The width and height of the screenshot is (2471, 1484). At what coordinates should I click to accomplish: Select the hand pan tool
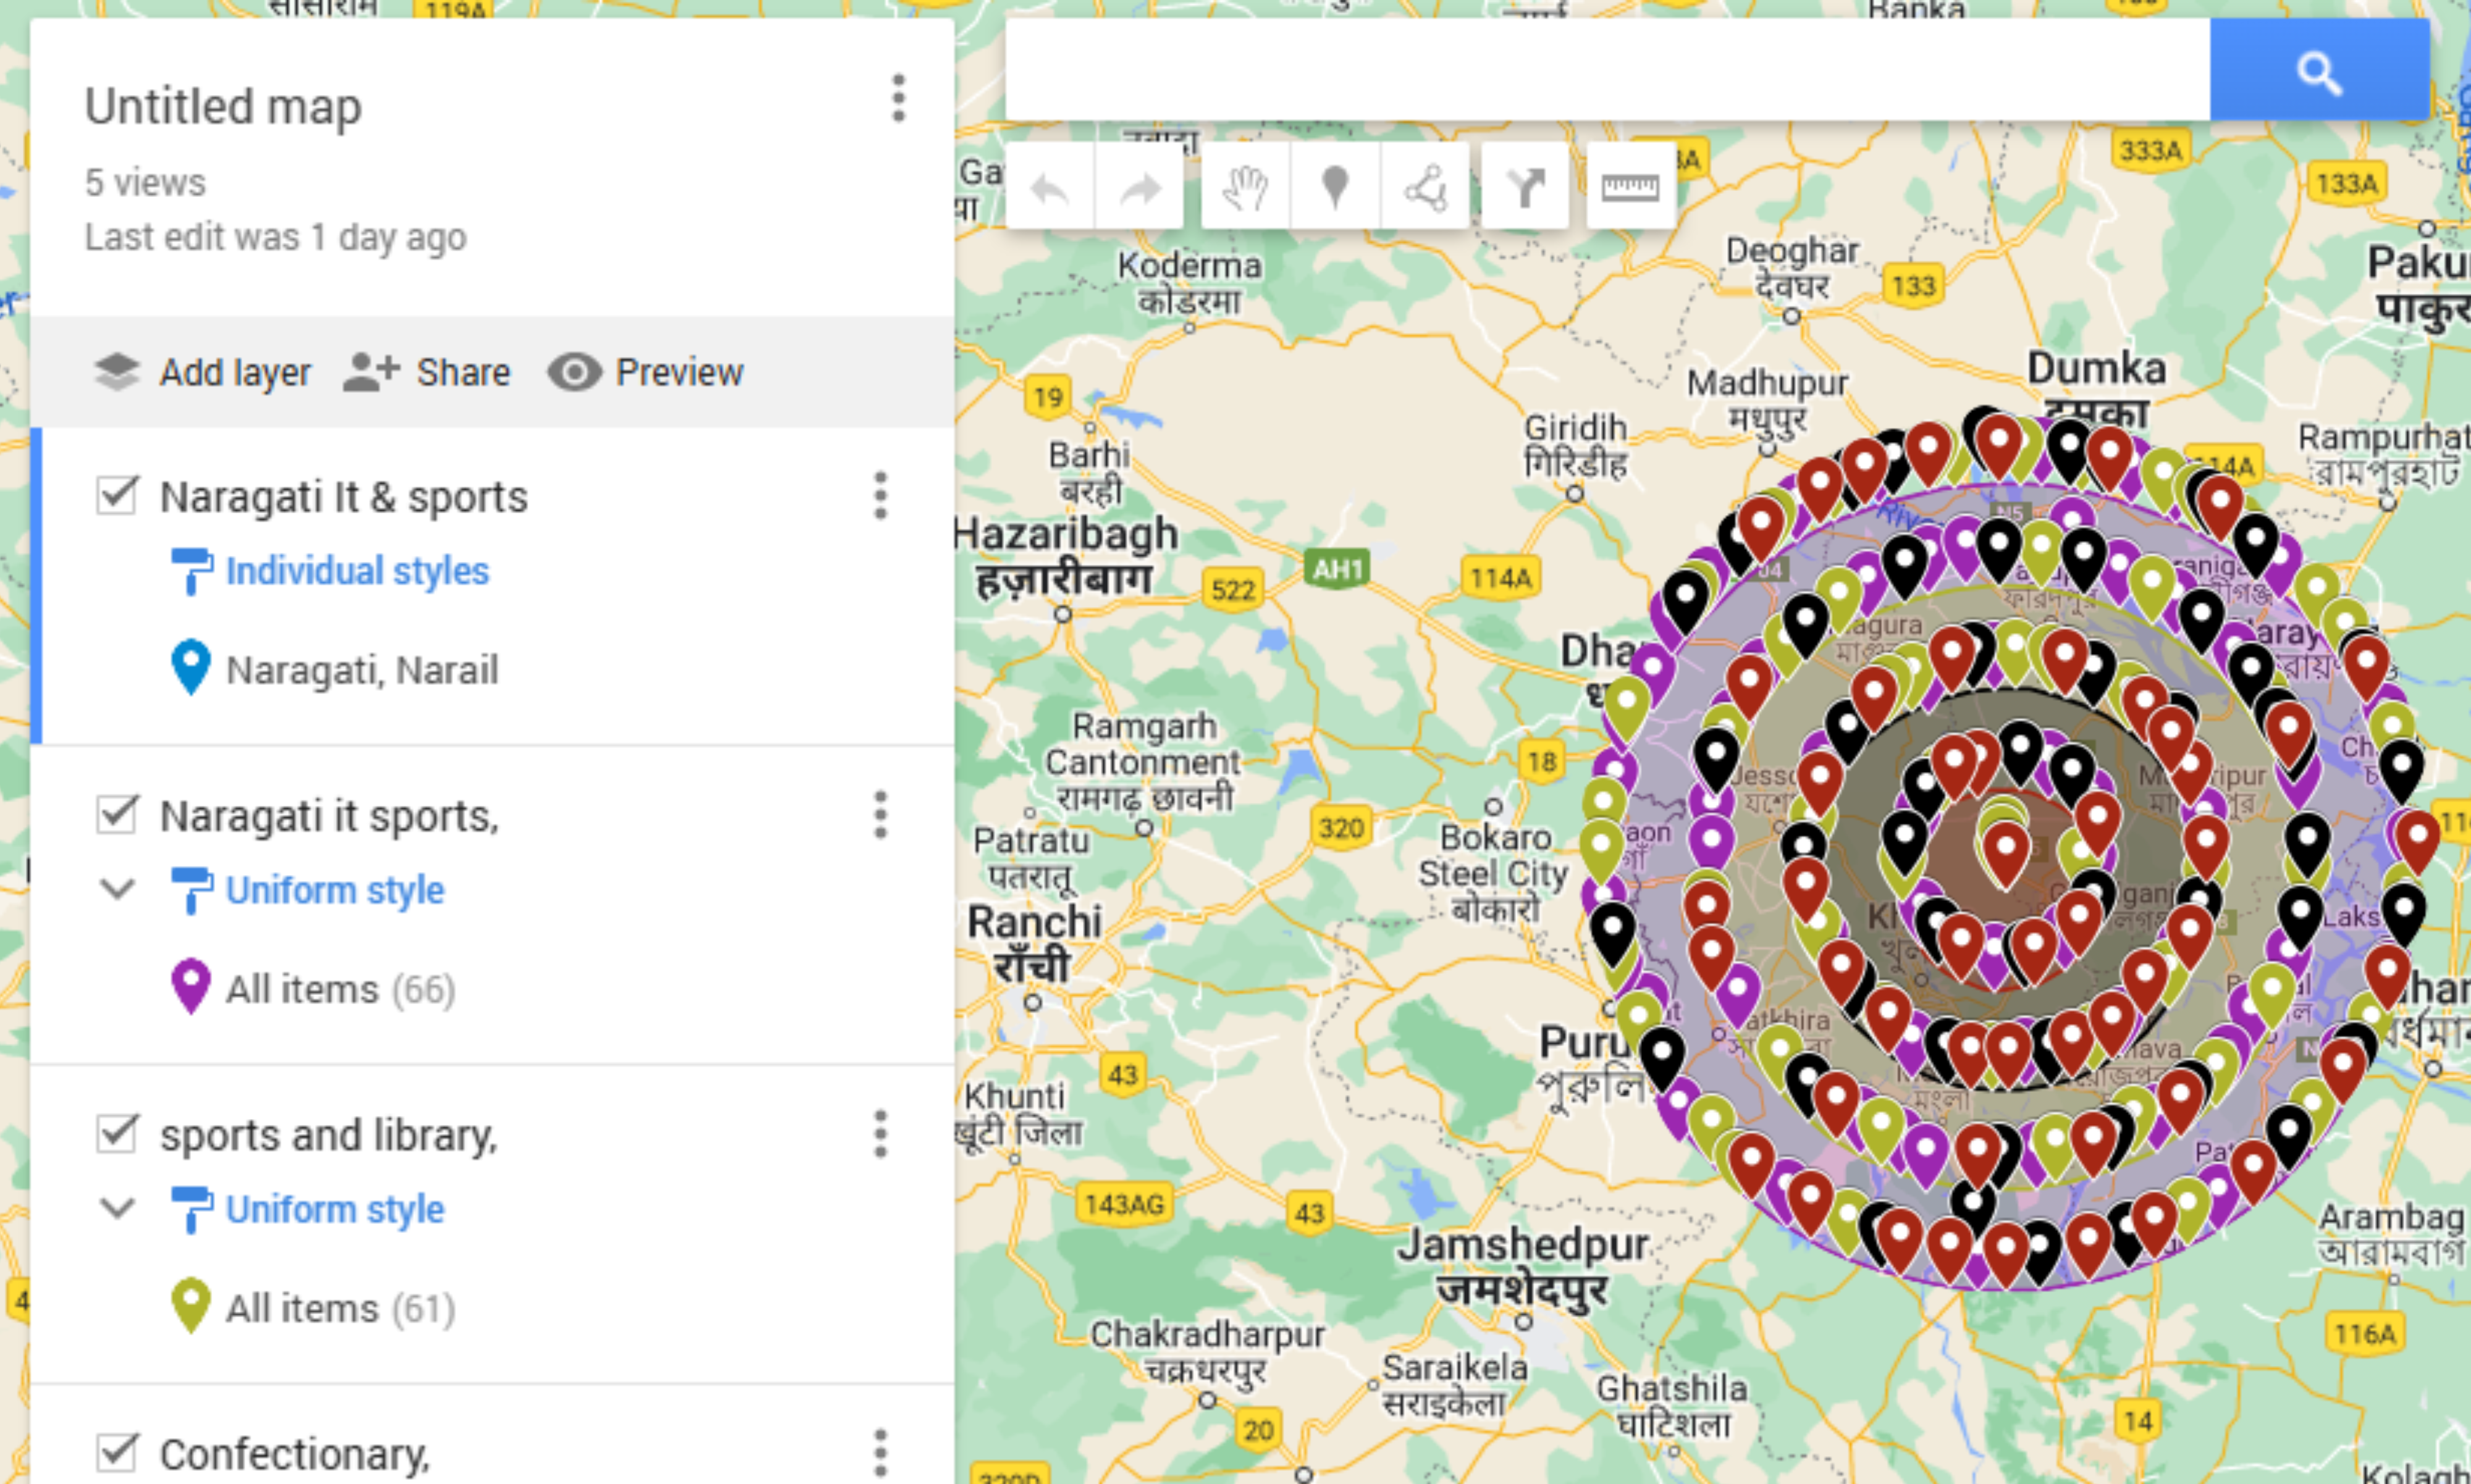tap(1245, 187)
